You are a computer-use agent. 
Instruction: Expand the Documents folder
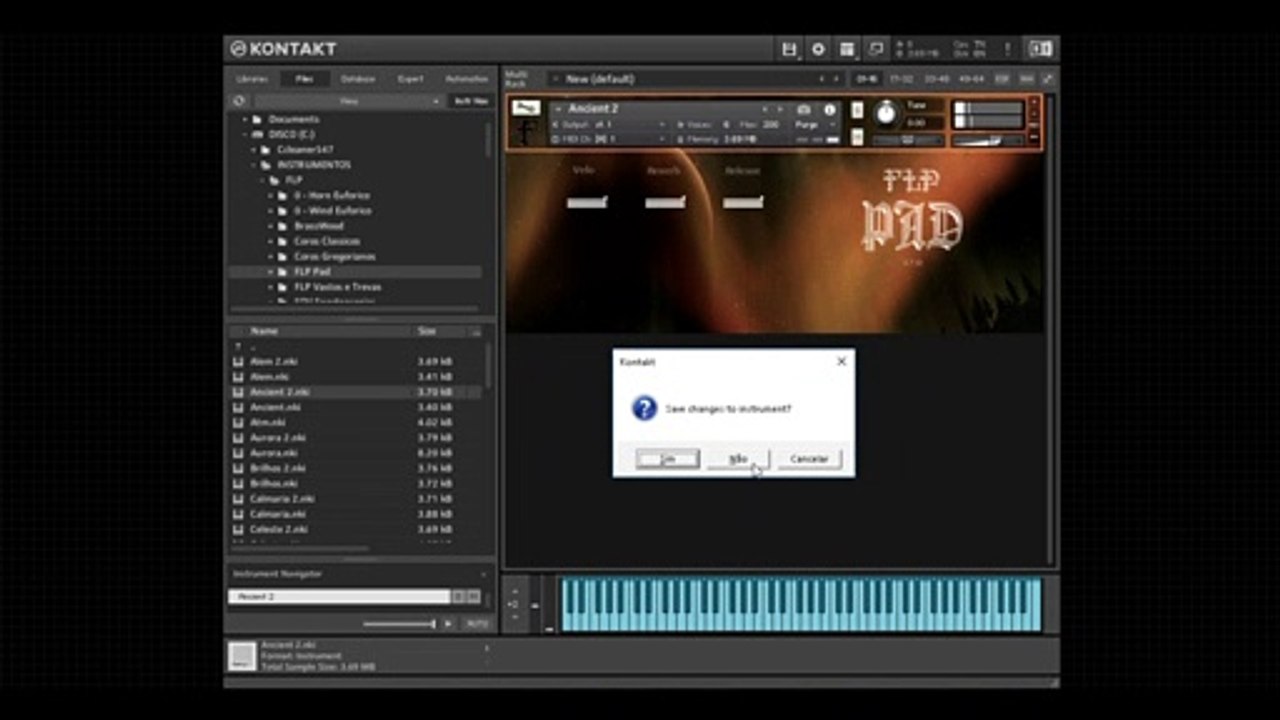pyautogui.click(x=245, y=119)
